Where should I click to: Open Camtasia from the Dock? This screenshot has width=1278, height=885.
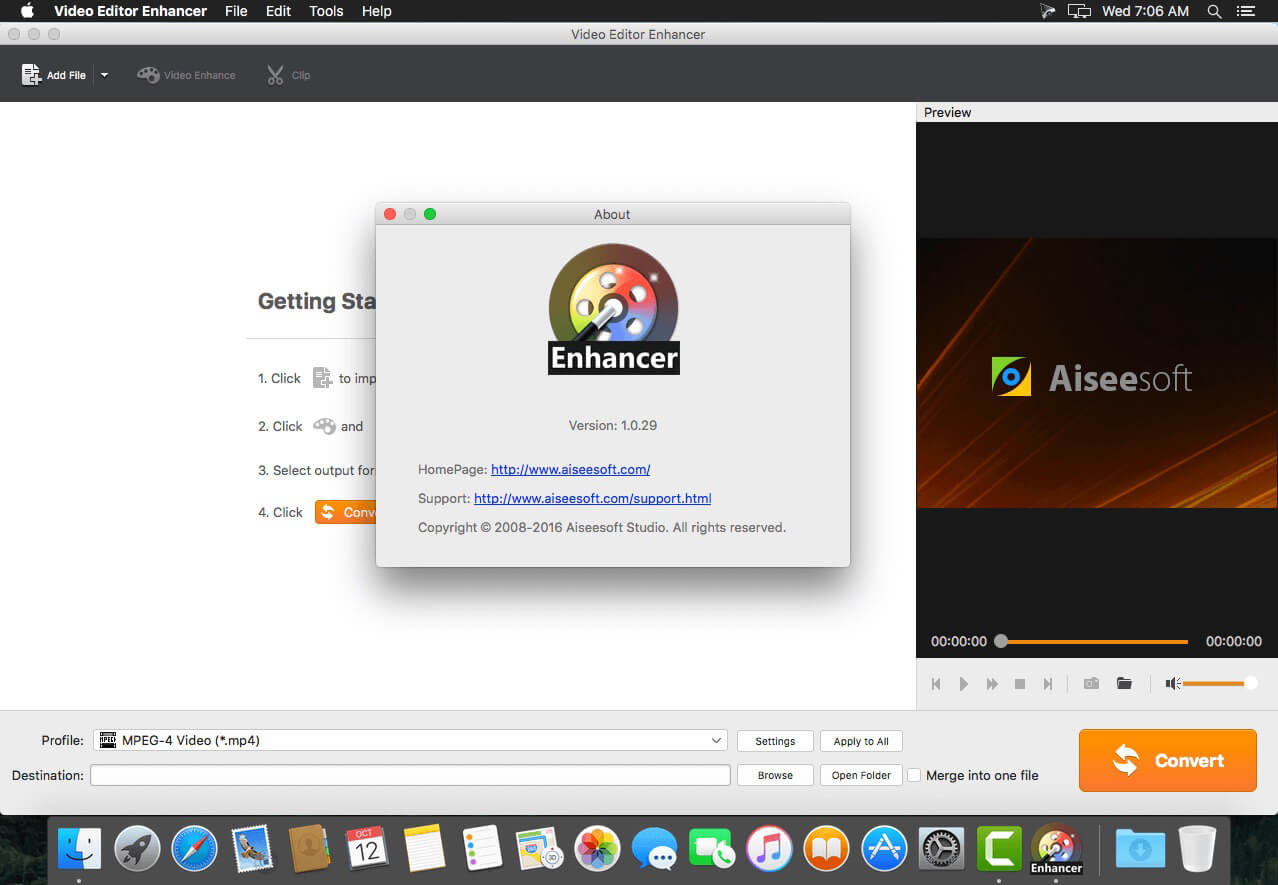998,848
